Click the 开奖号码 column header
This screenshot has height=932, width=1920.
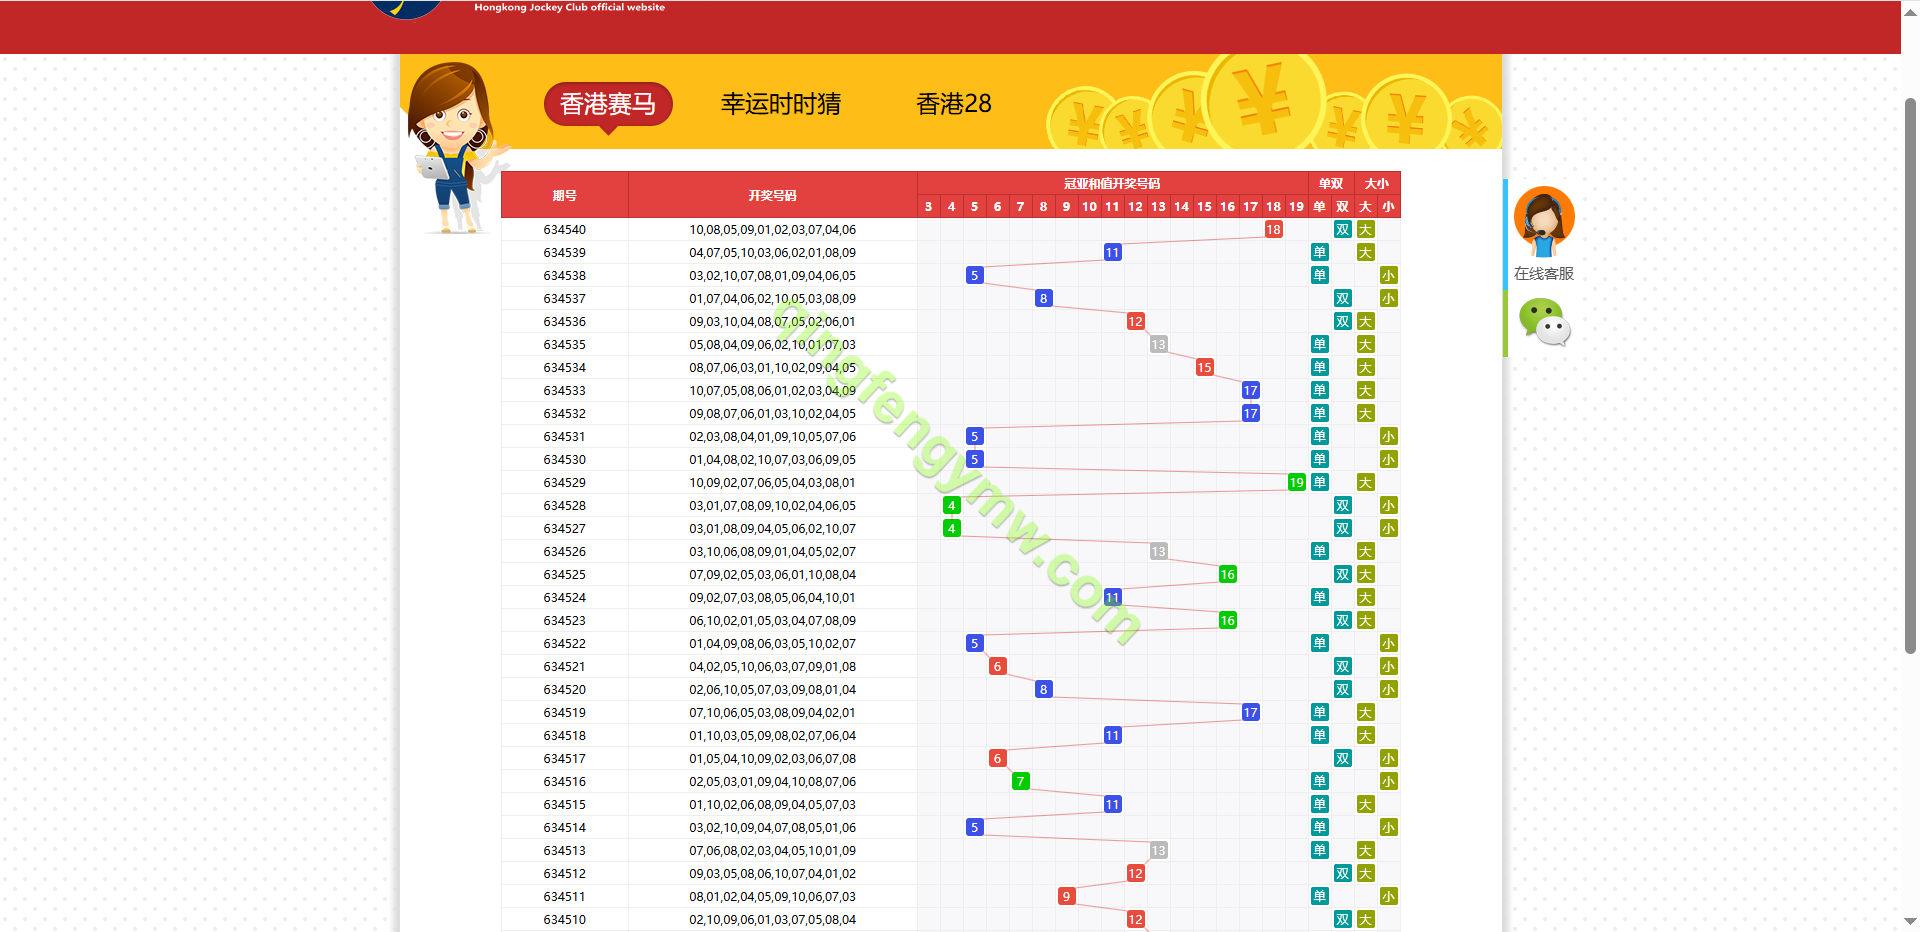coord(772,195)
